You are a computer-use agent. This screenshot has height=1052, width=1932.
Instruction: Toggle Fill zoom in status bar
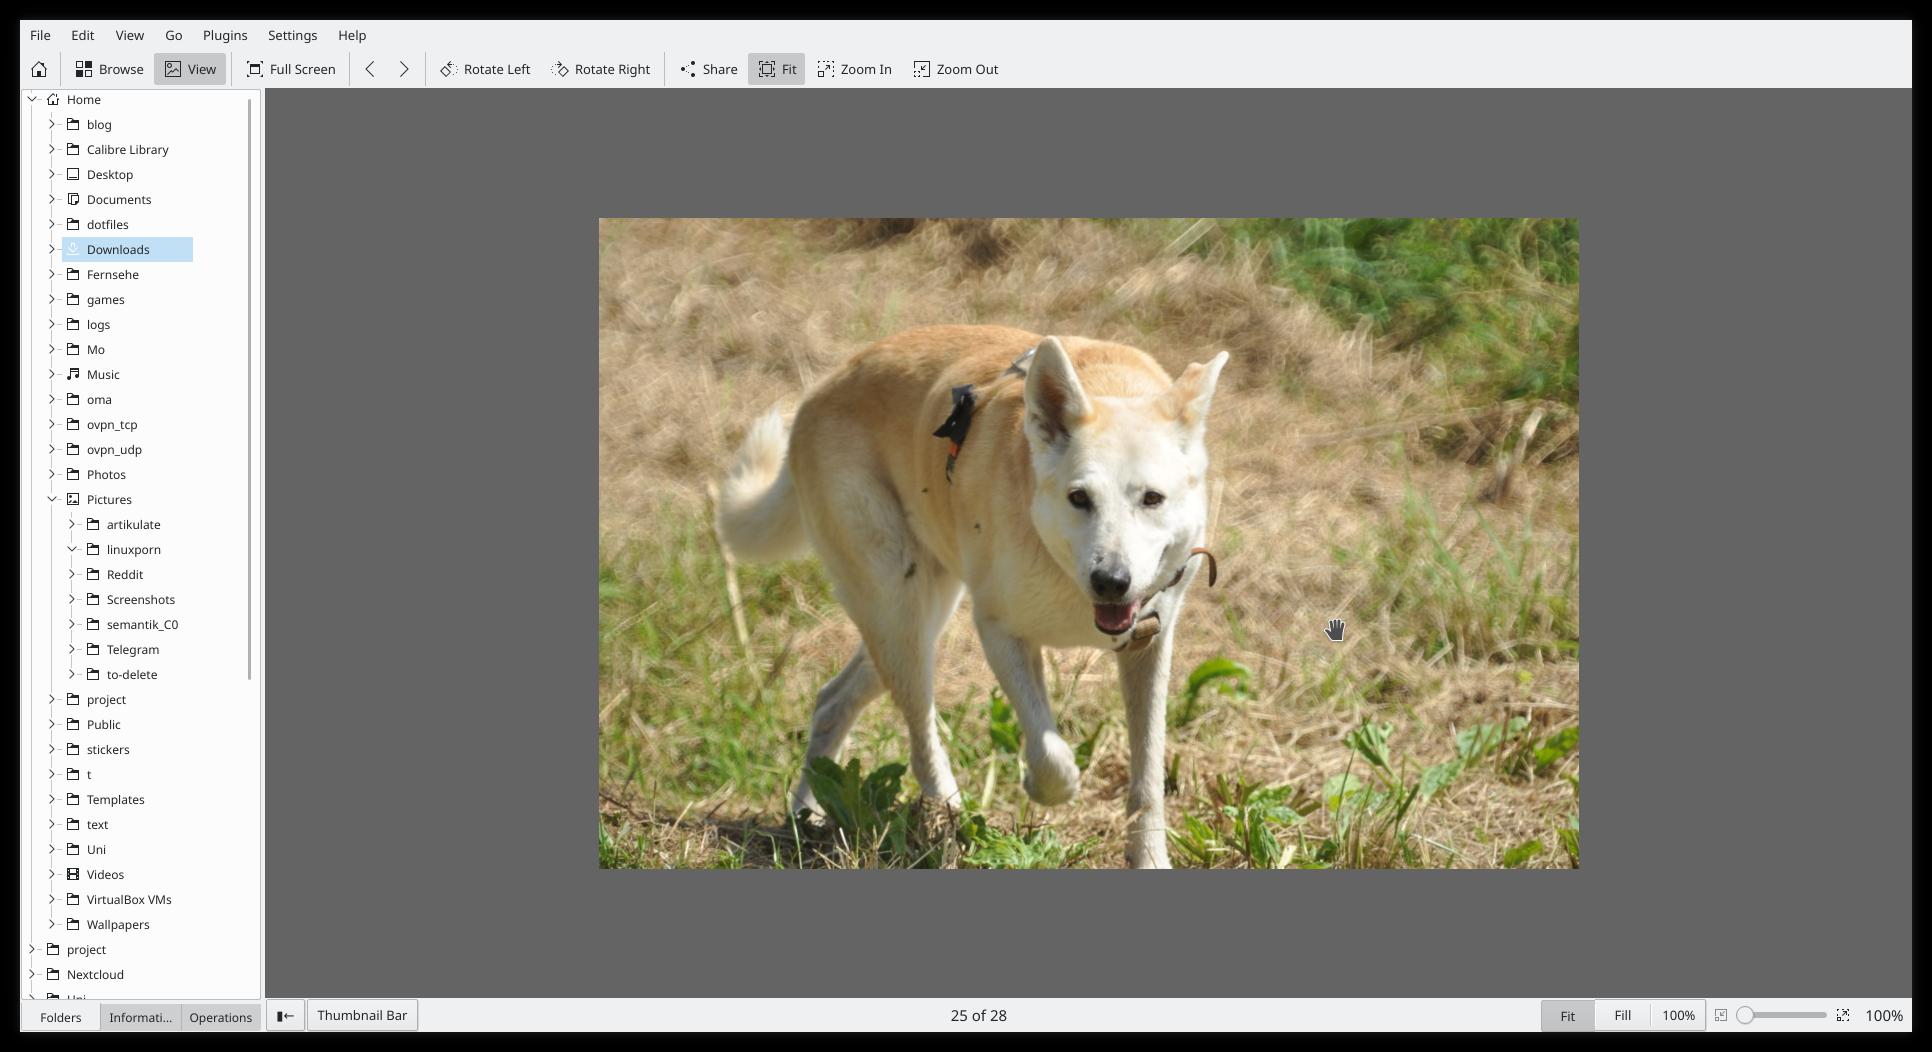click(1622, 1015)
